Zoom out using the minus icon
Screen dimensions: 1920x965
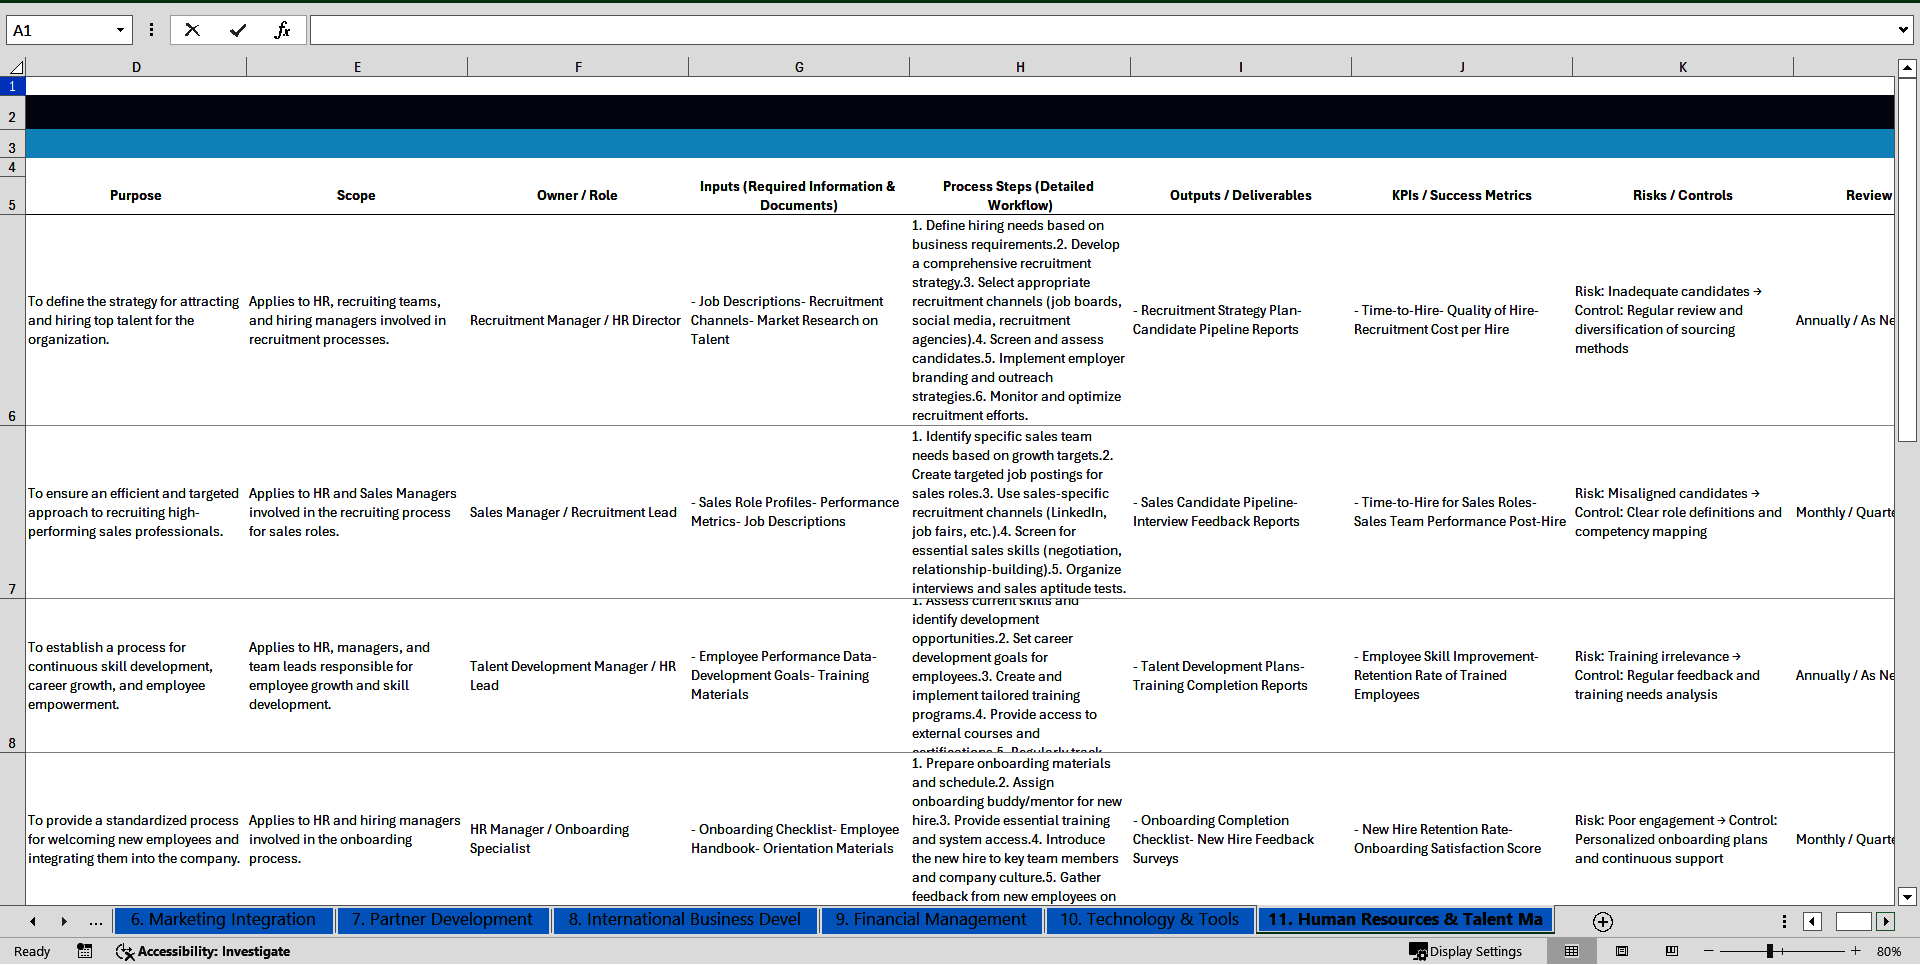(1708, 951)
